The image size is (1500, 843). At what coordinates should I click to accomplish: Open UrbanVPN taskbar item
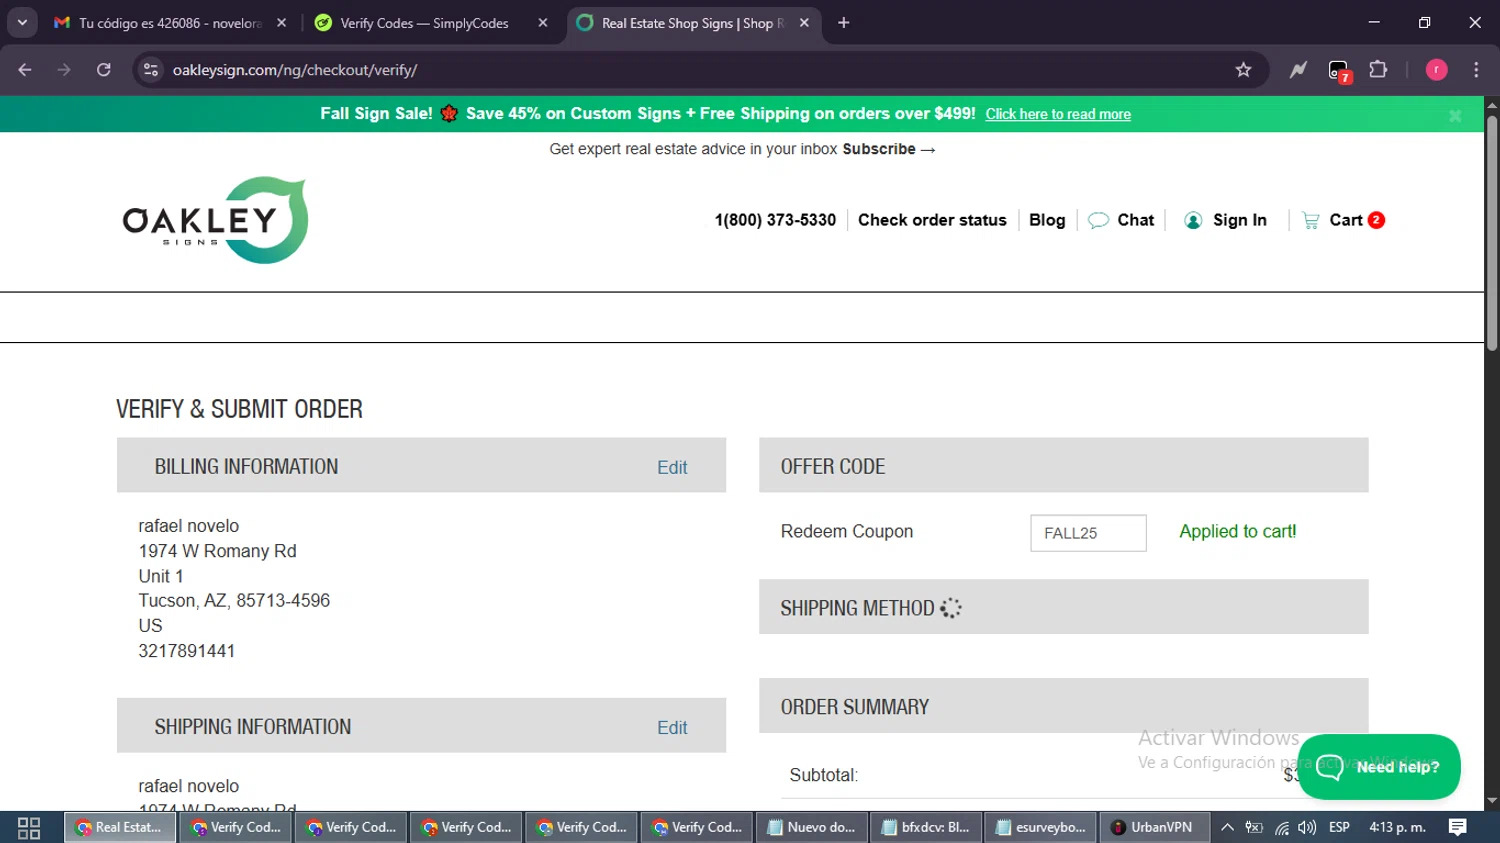coord(1153,827)
